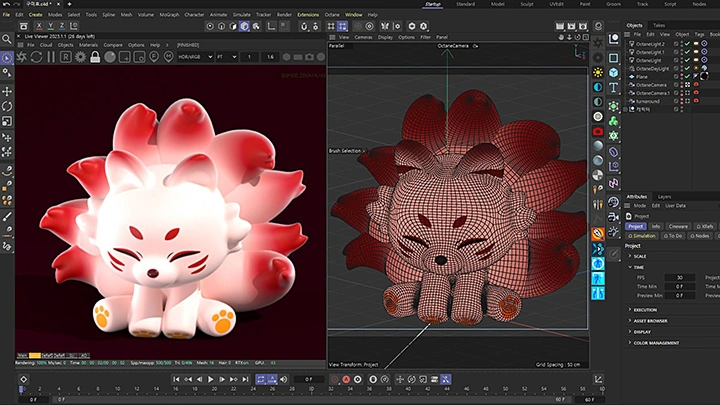Toggle the Live Viewer resolution lock
The image size is (720, 405).
point(95,57)
